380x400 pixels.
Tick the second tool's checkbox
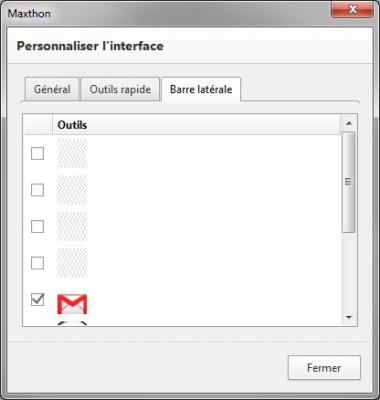pyautogui.click(x=37, y=190)
